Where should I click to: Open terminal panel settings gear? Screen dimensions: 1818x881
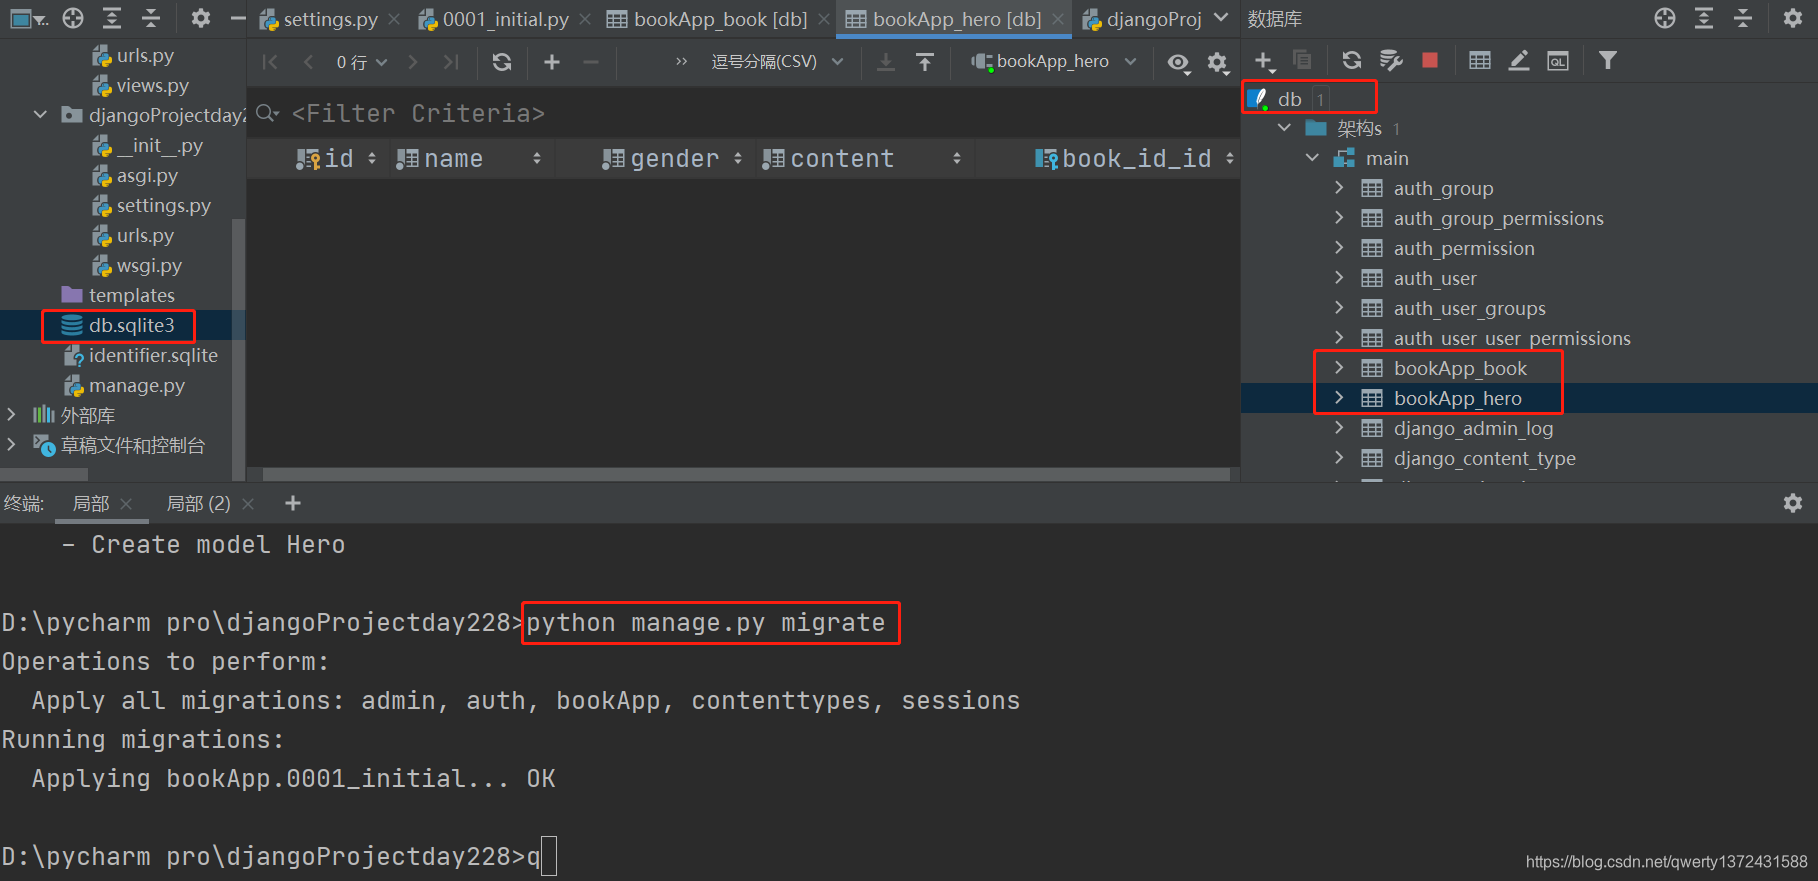(x=1793, y=503)
